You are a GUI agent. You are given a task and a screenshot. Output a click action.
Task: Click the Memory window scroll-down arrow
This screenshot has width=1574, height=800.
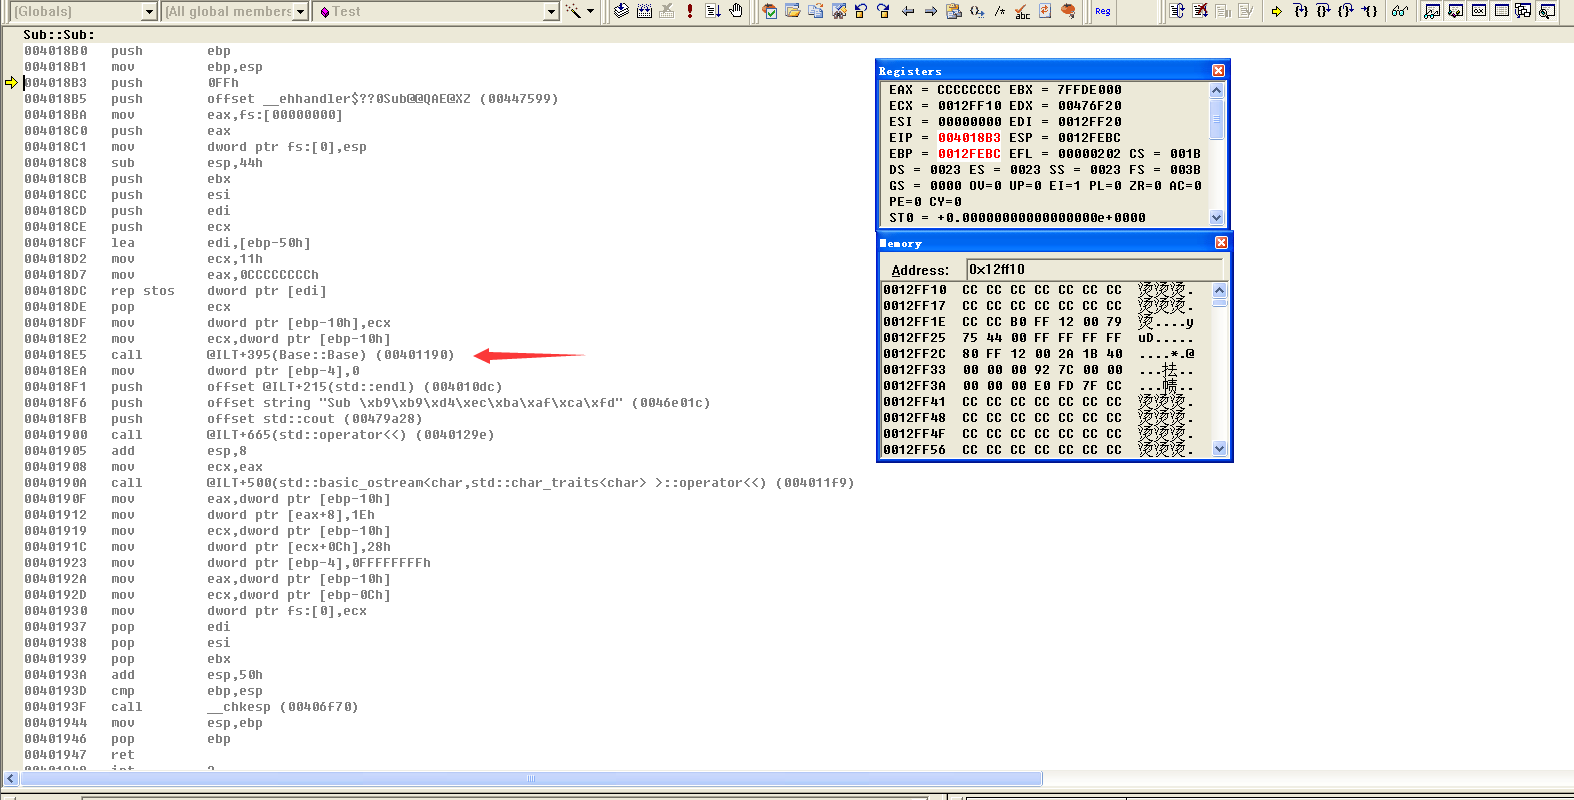tap(1219, 449)
